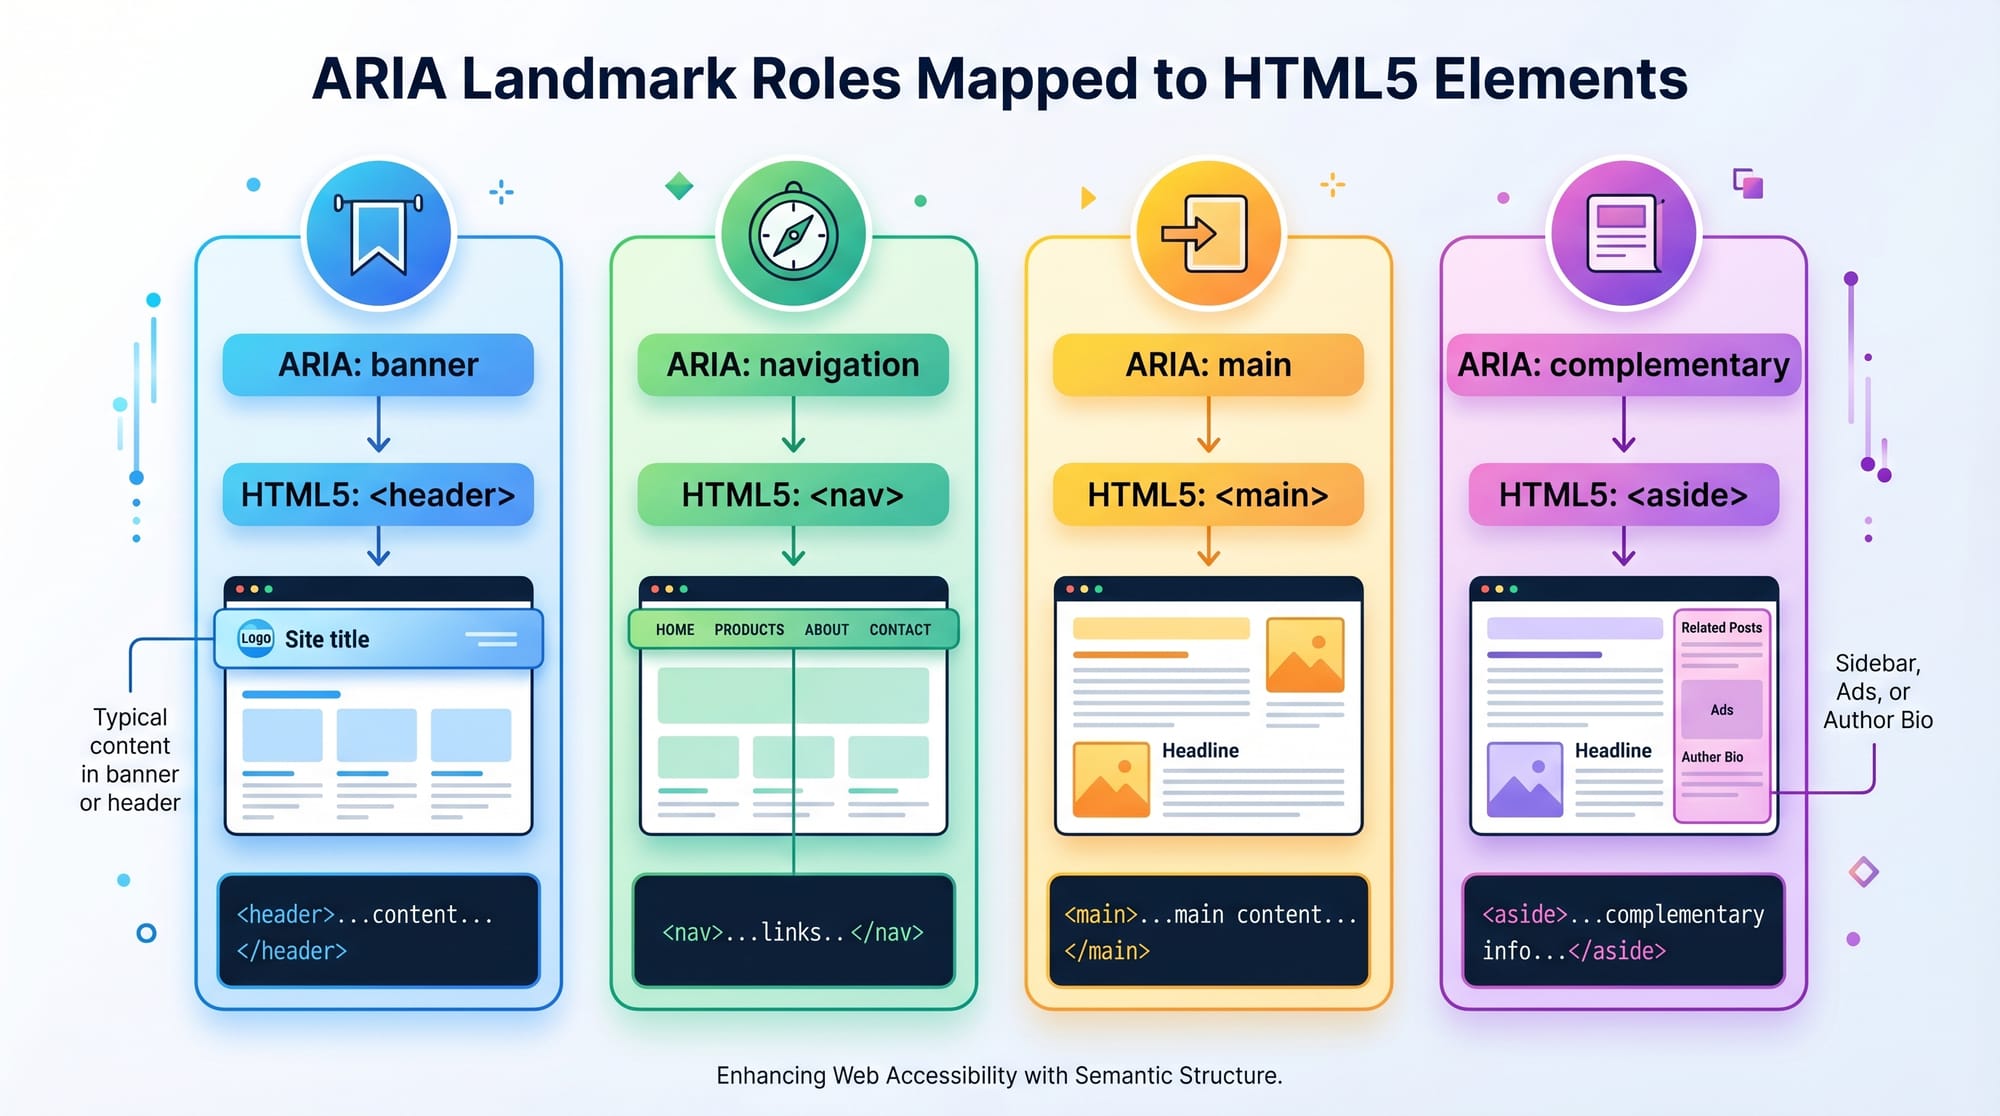Select the ARIA: complementary label
This screenshot has width=2000, height=1116.
[1623, 365]
